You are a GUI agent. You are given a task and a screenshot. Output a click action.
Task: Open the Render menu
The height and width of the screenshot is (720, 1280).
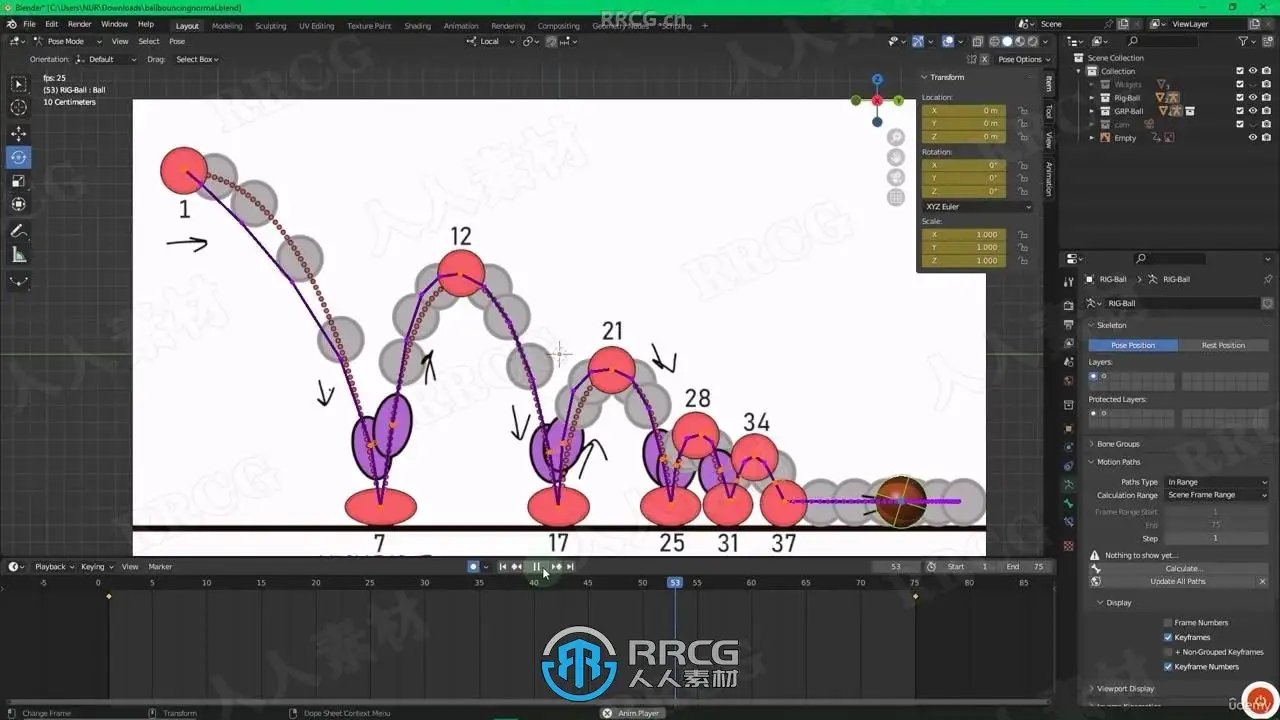click(x=79, y=24)
